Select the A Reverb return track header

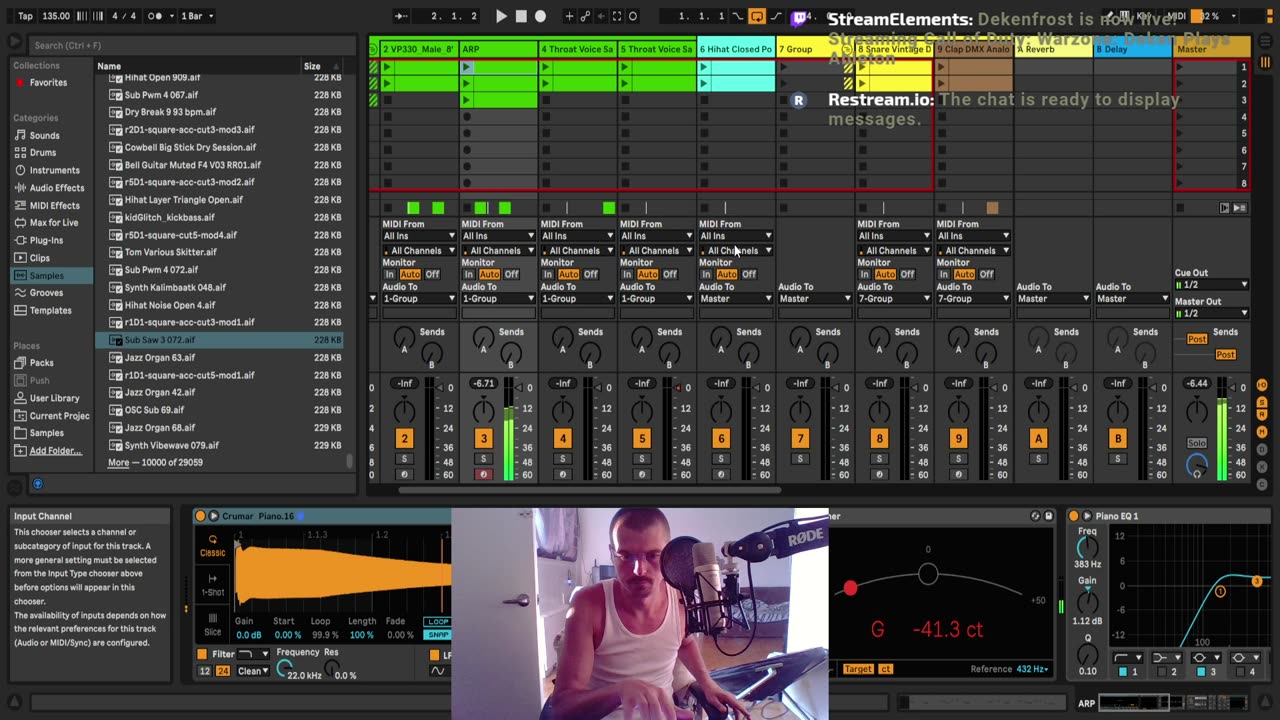click(x=1053, y=49)
